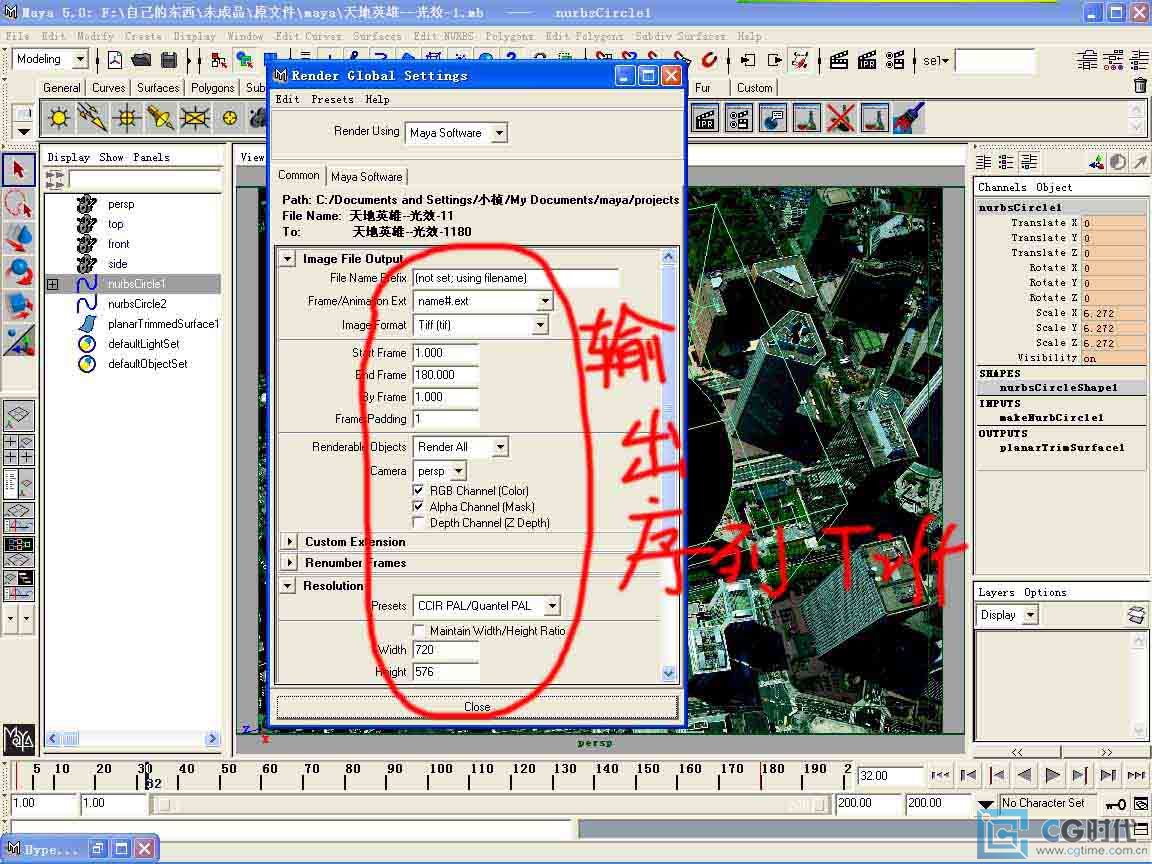Screen dimensions: 1152x864
Task: Click the Width input field
Action: pyautogui.click(x=446, y=649)
